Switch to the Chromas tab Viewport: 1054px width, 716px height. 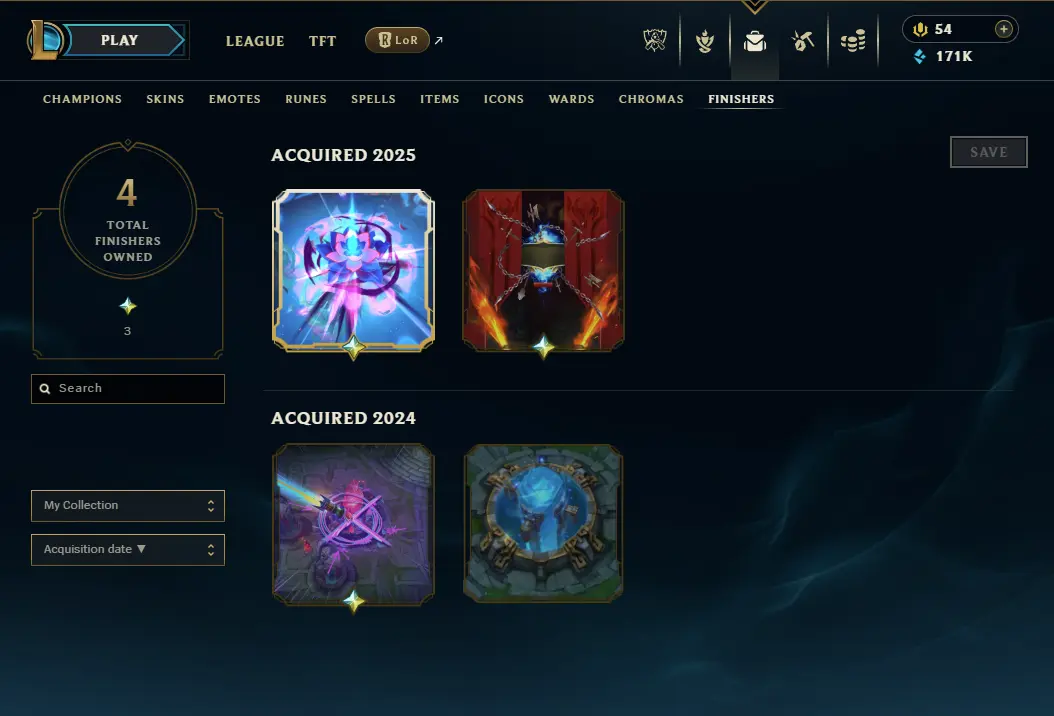[x=651, y=99]
